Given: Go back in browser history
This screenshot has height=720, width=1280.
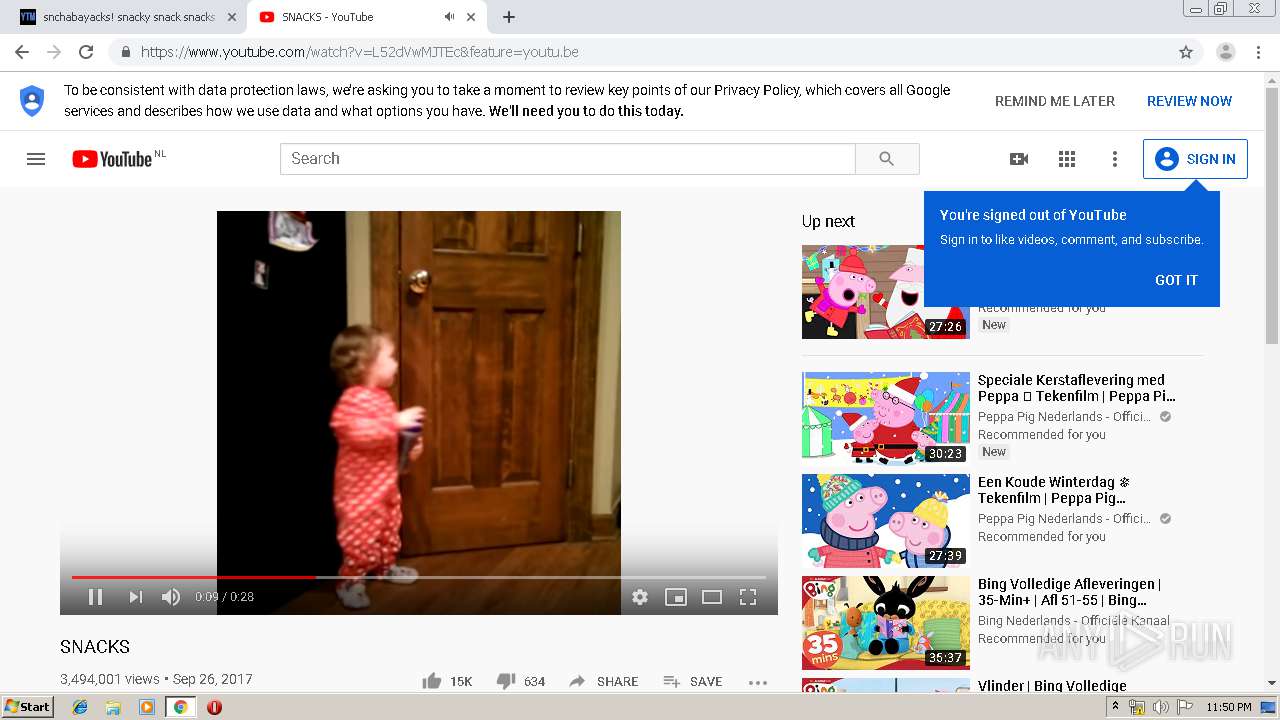Looking at the screenshot, I should 22,52.
